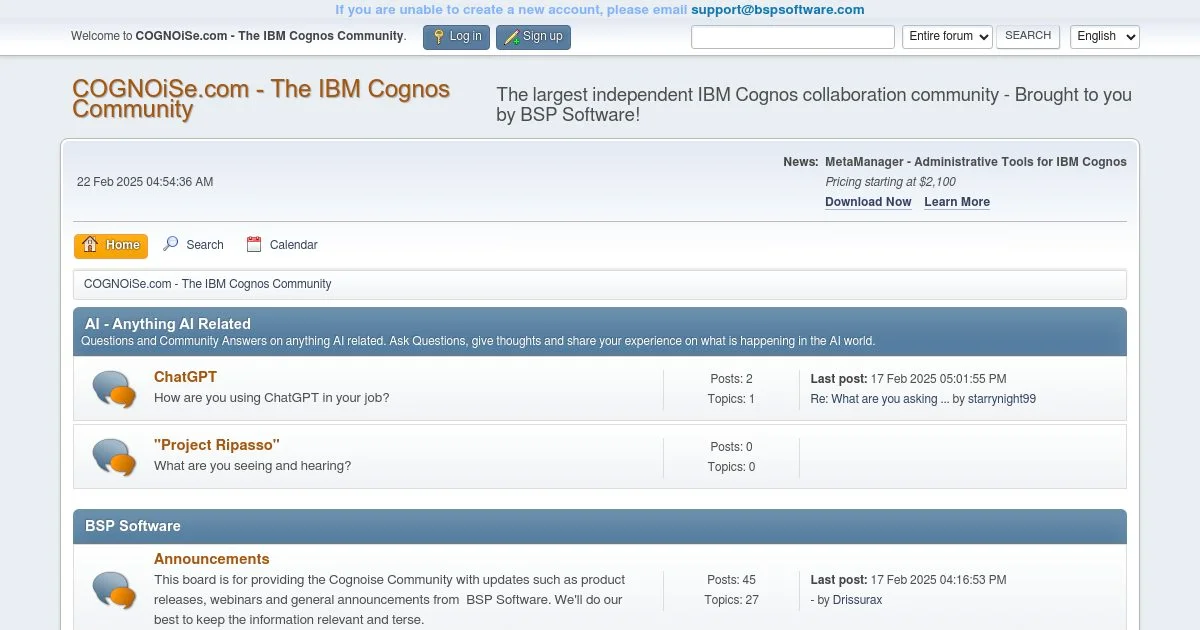Click "What are you seeing and hearing?" description

tap(252, 466)
